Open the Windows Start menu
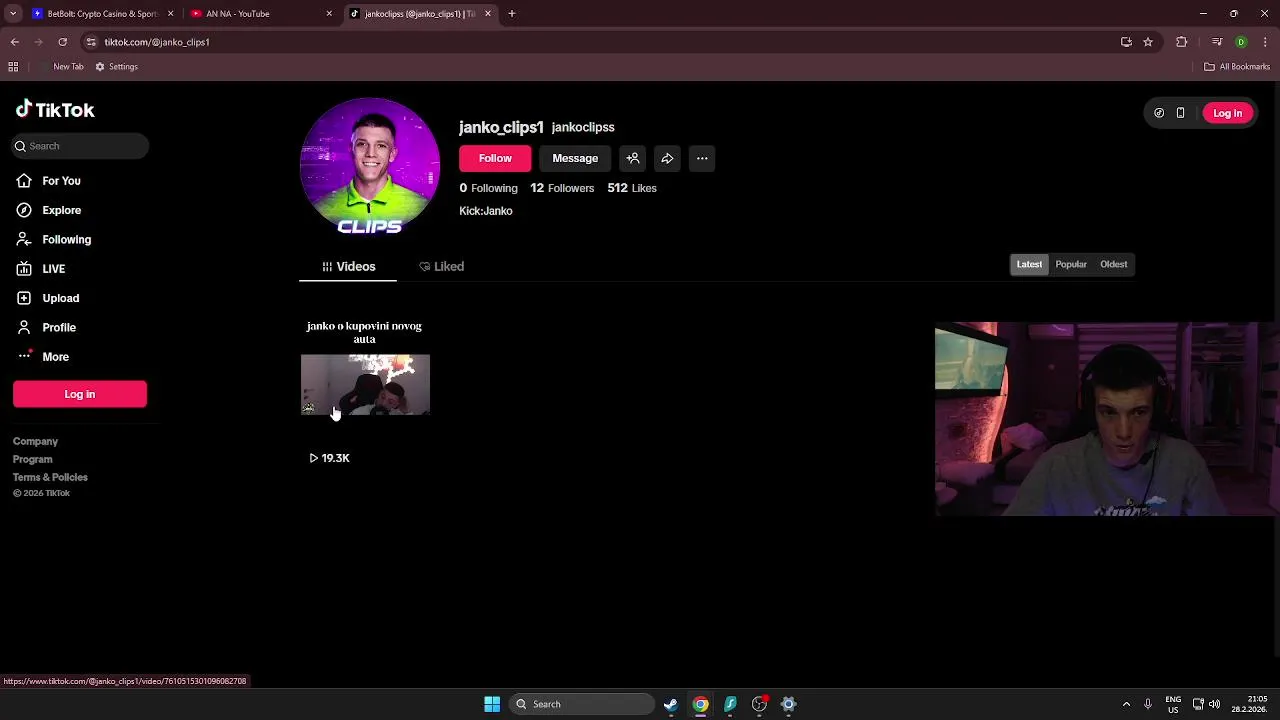 tap(492, 704)
